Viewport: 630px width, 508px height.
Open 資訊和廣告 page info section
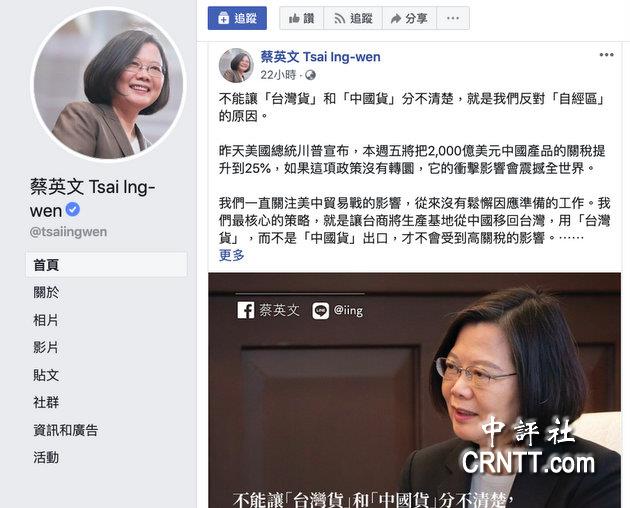65,430
